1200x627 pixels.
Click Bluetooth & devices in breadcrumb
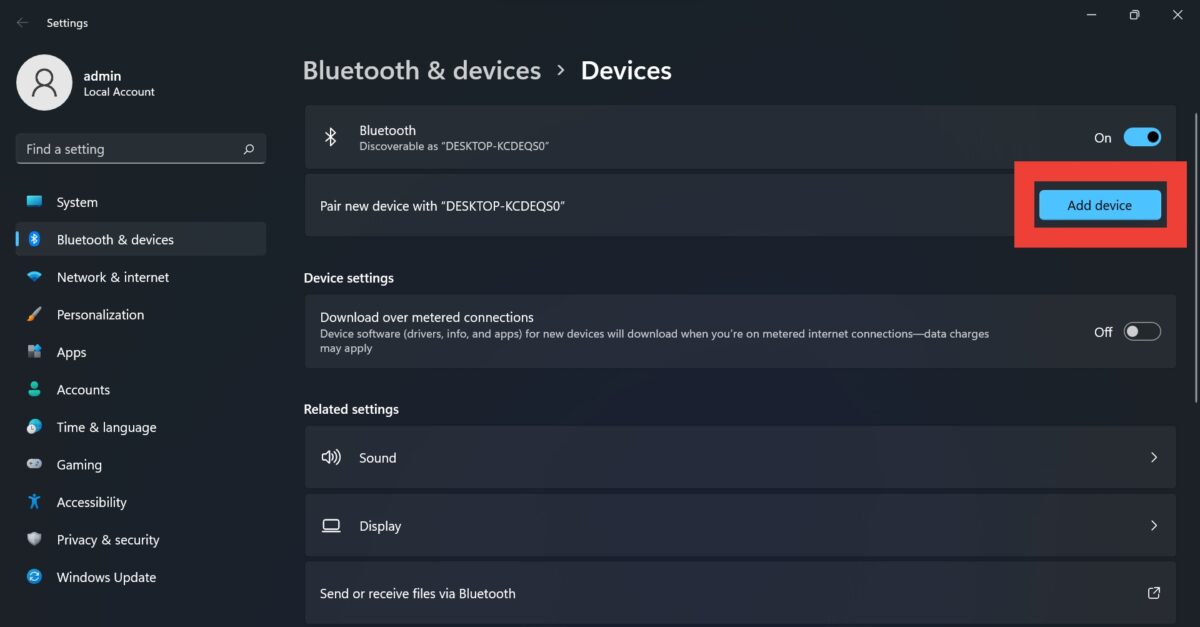coord(422,70)
